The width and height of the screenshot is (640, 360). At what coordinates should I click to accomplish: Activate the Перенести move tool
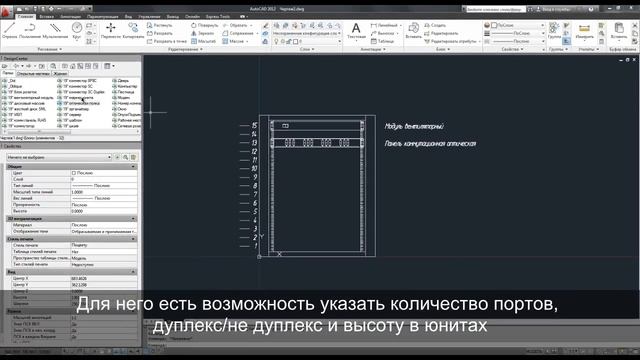111,31
